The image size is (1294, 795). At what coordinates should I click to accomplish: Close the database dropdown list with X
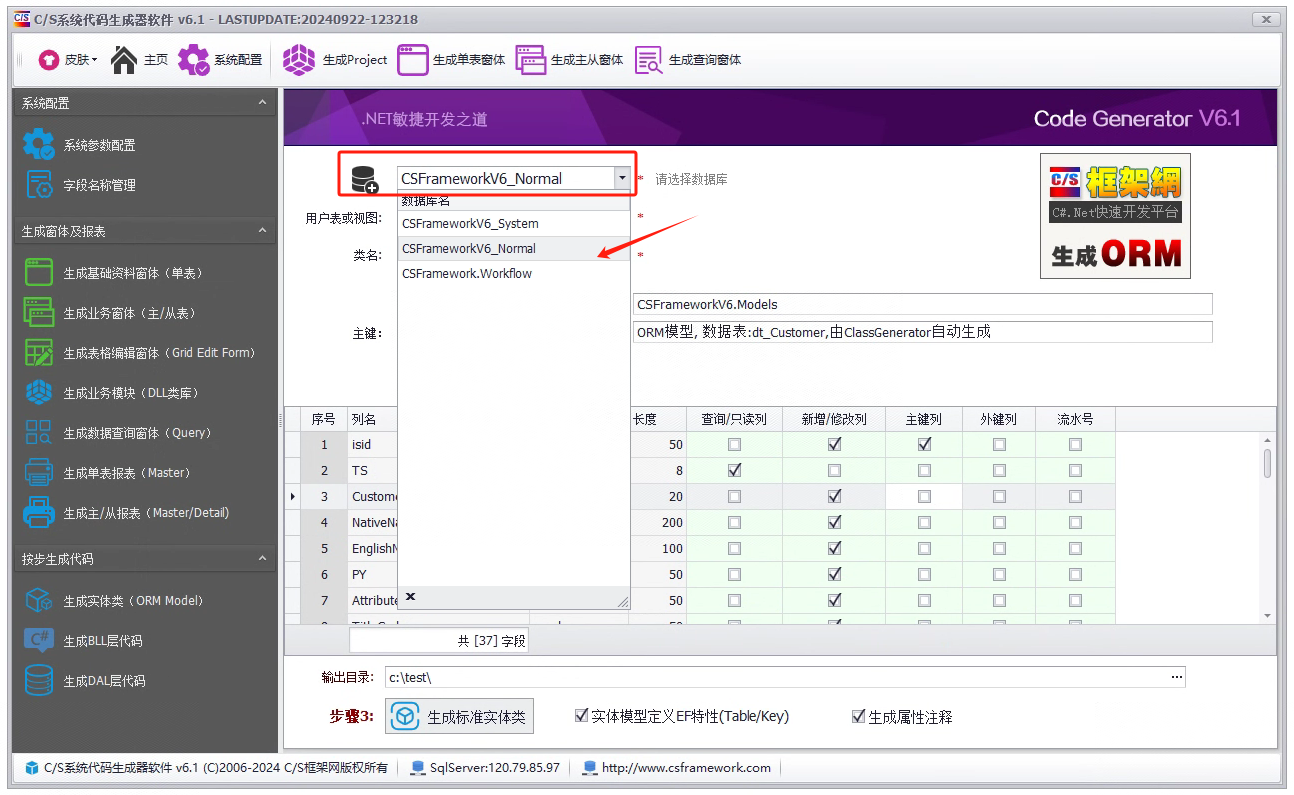point(410,597)
